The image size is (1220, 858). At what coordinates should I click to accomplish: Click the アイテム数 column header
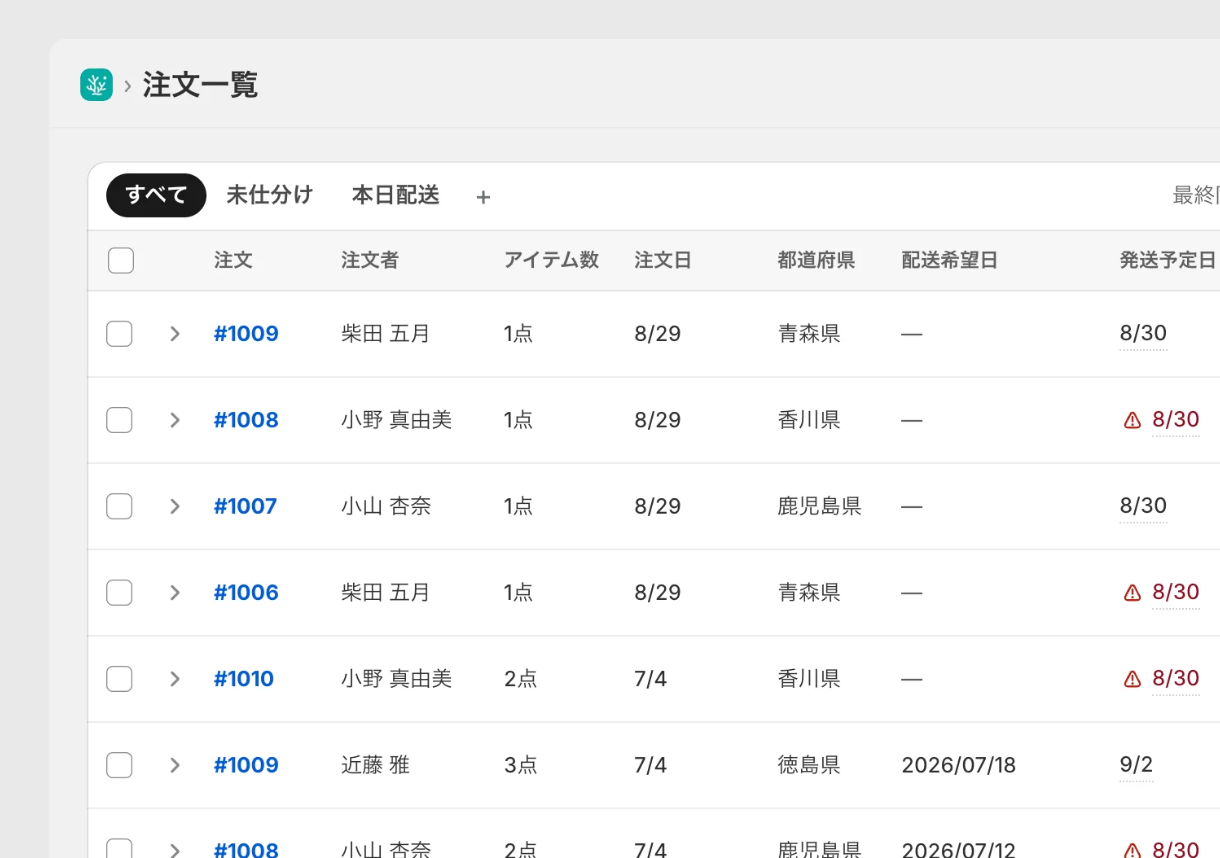point(551,260)
